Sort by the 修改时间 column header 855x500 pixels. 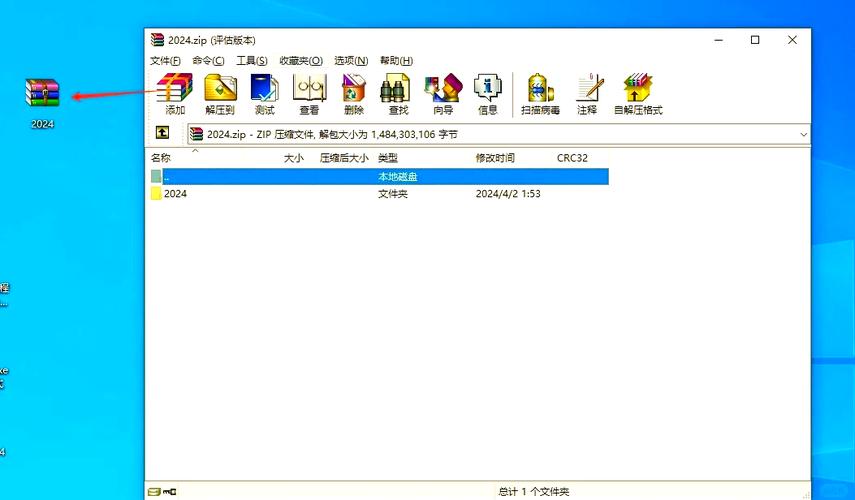click(495, 158)
